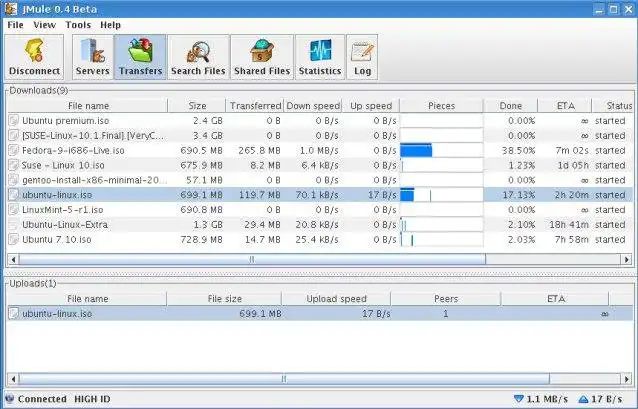Click uploads scrollbar left arrow
This screenshot has width=638, height=409.
tap(13, 379)
